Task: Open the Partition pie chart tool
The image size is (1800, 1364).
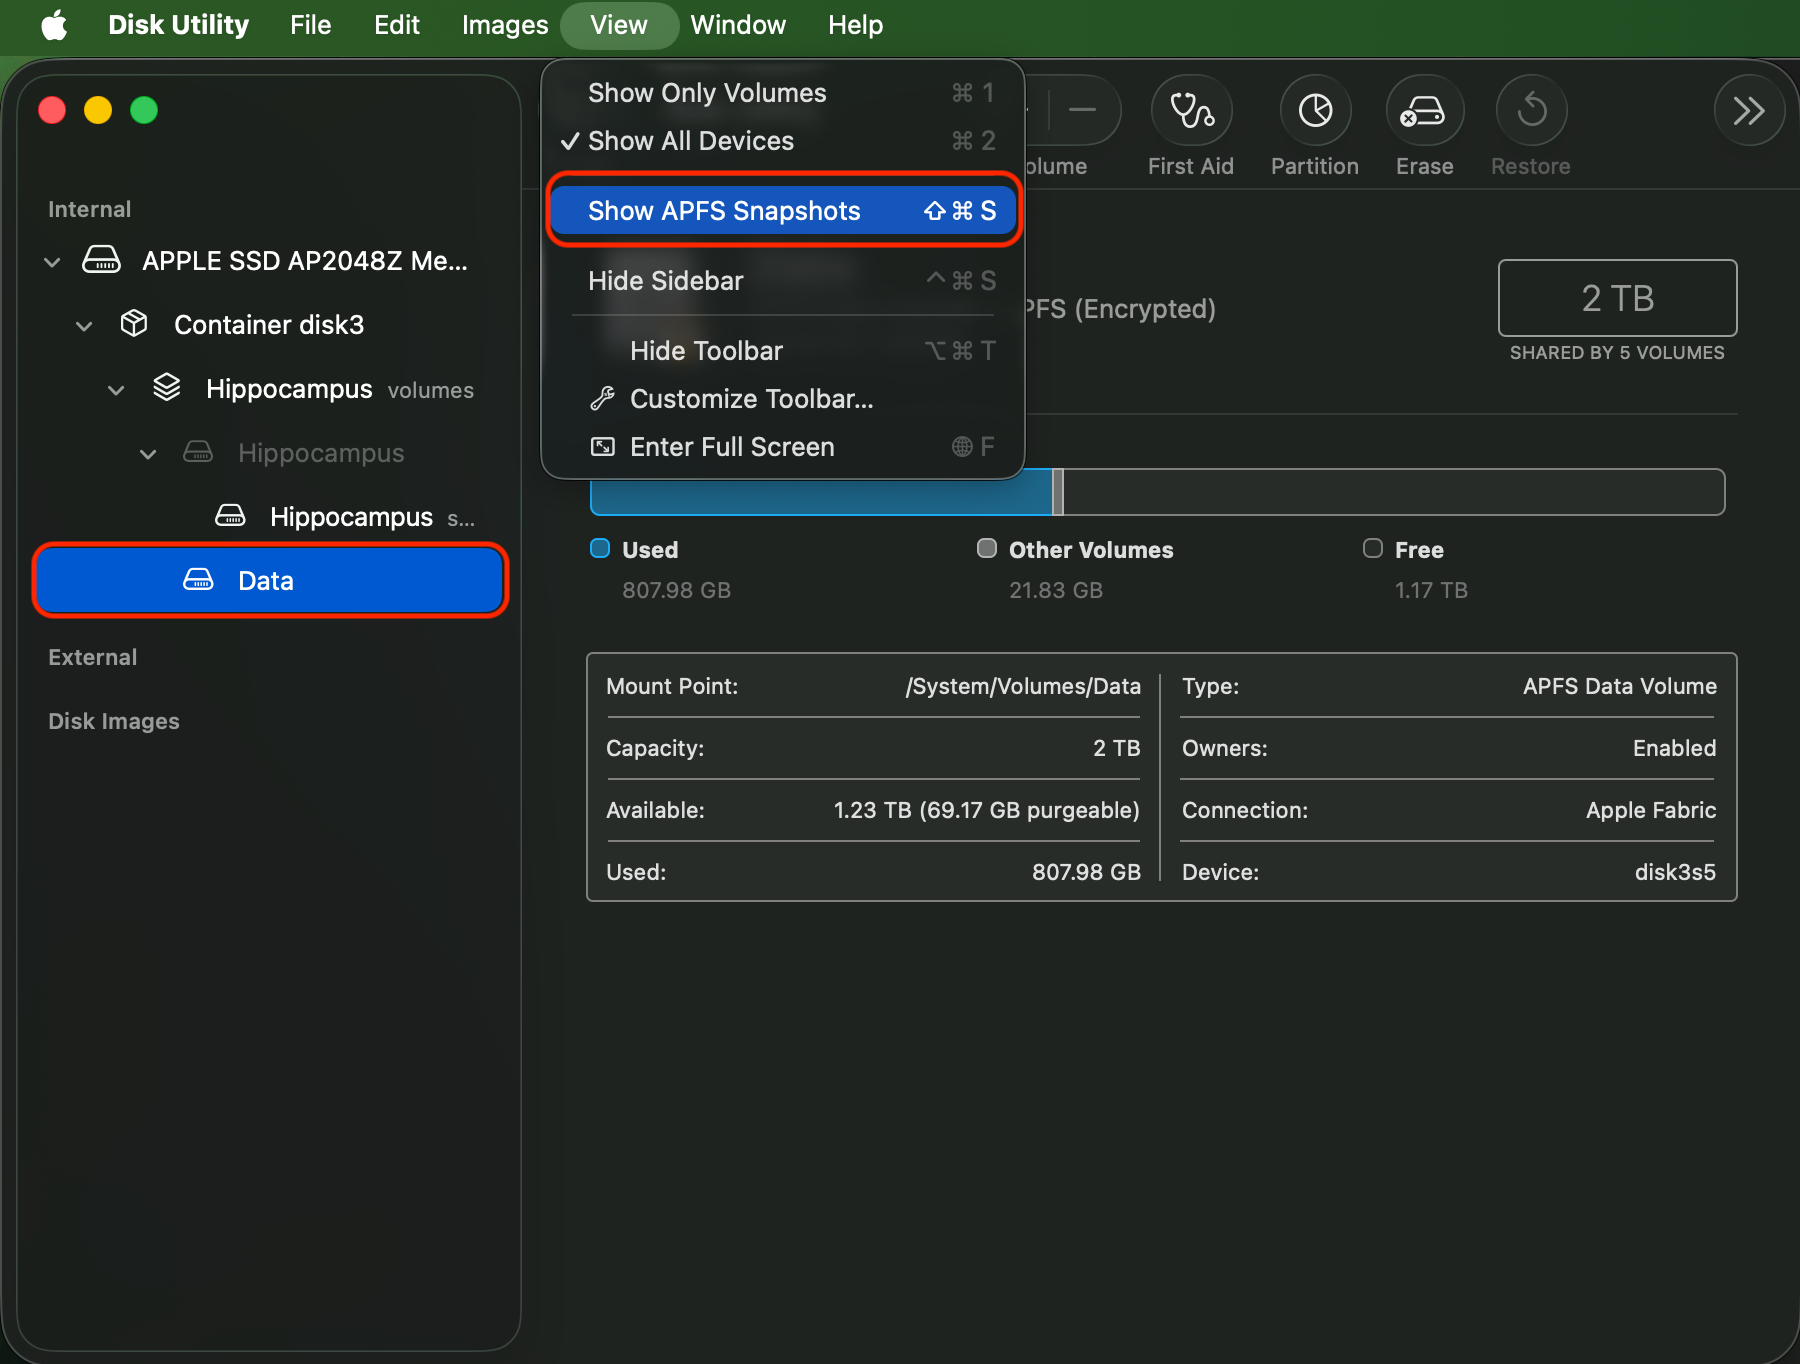Action: click(1315, 111)
